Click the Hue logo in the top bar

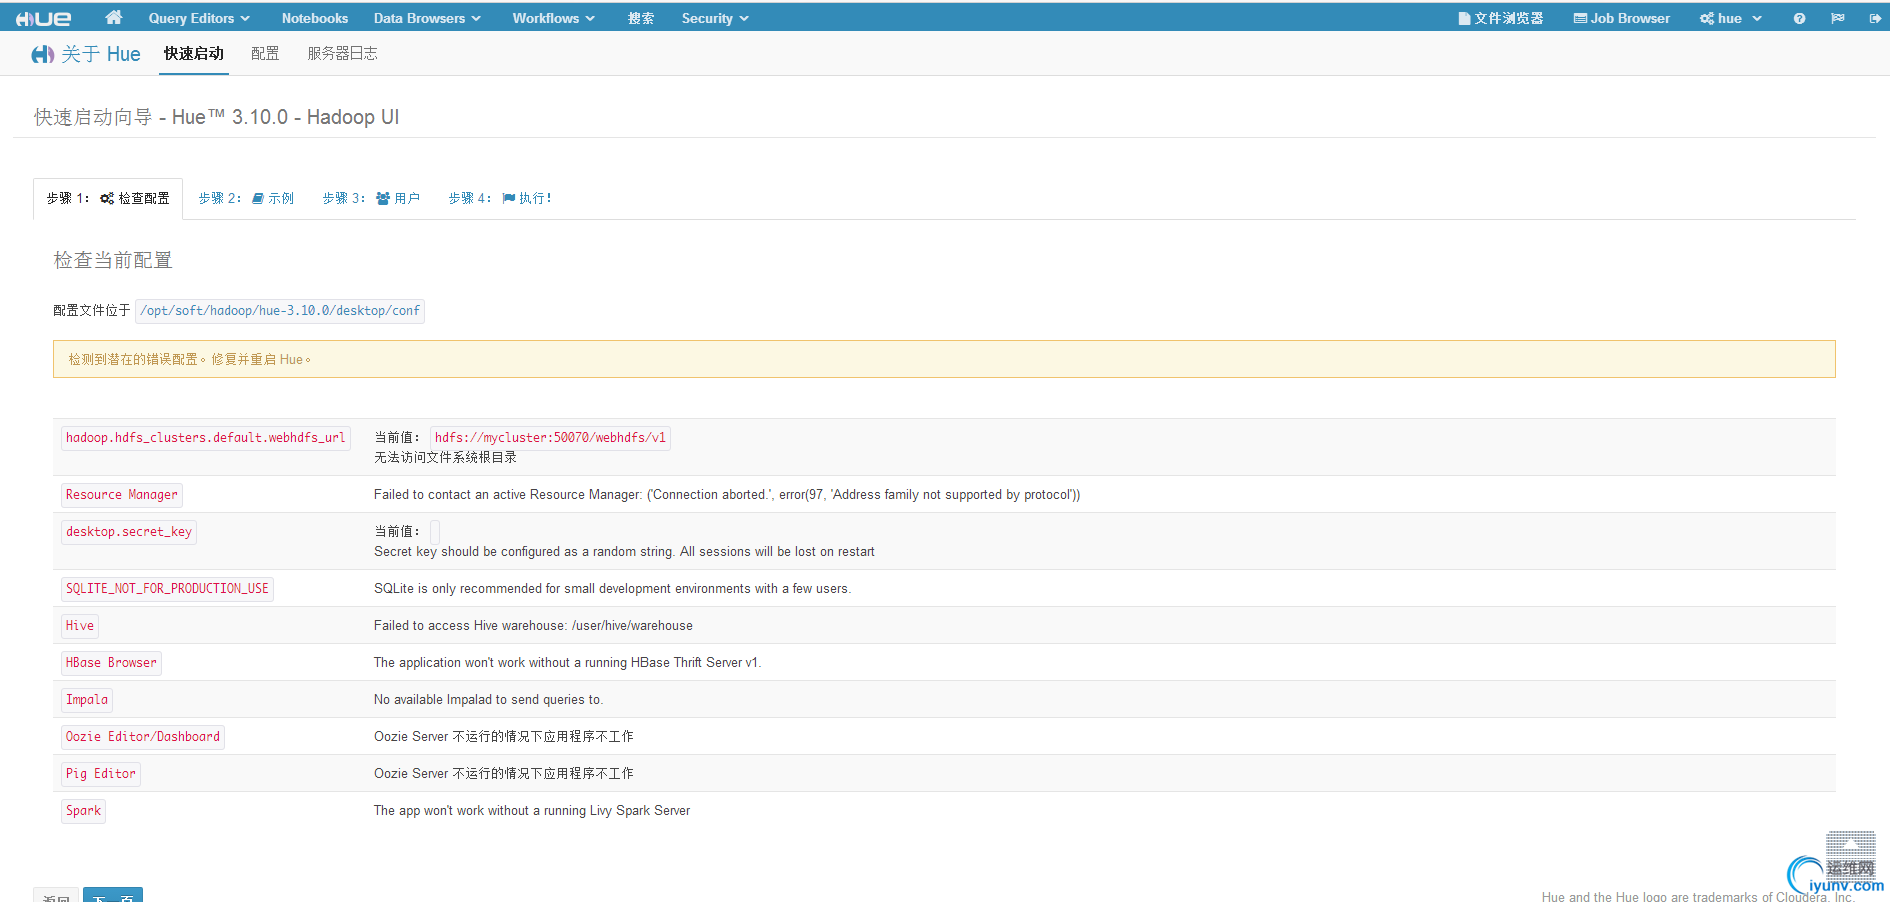pyautogui.click(x=43, y=18)
